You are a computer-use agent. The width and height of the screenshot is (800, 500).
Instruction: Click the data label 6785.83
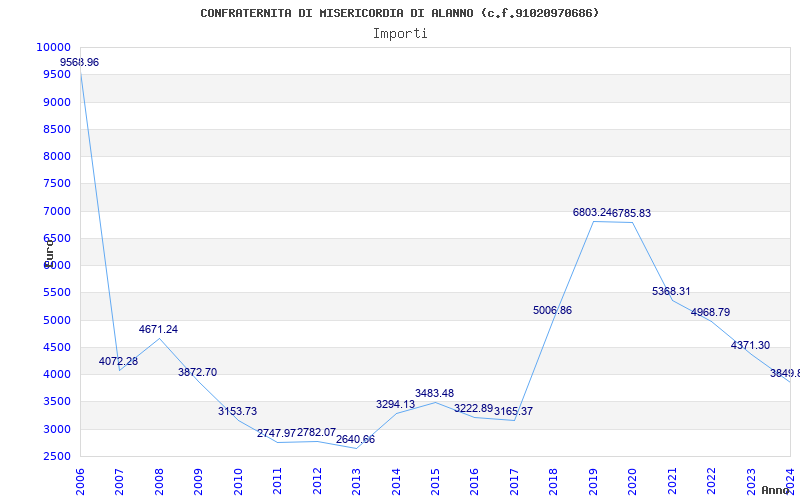coord(632,213)
